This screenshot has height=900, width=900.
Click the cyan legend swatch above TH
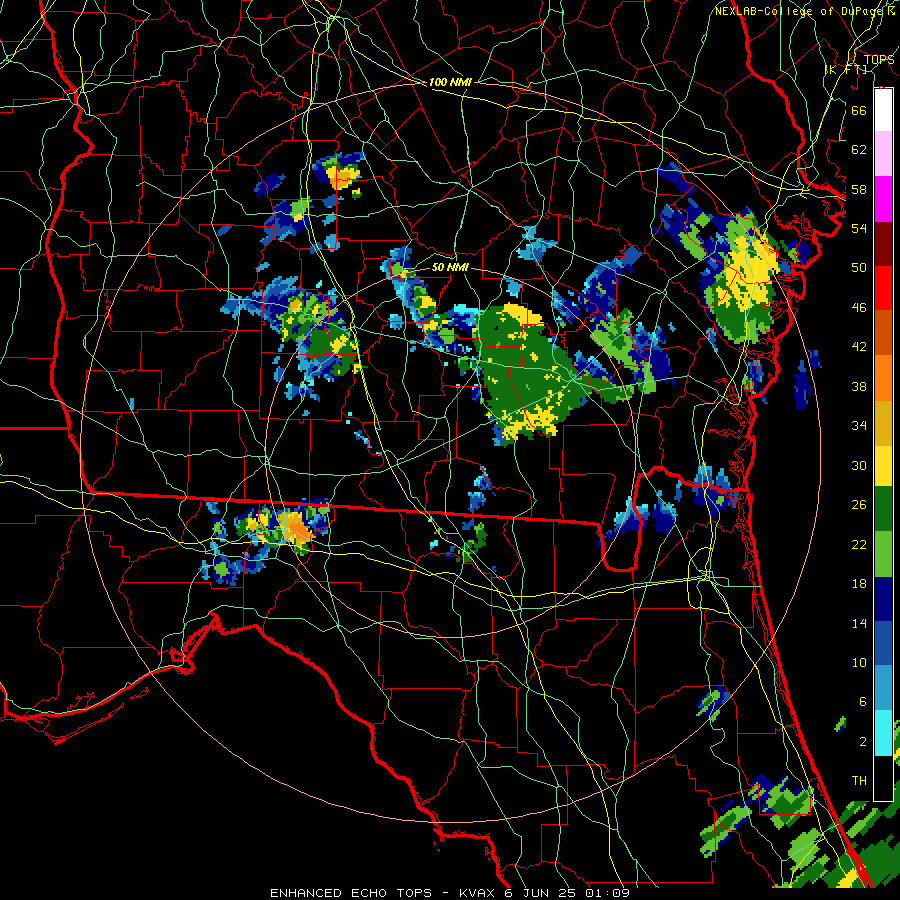(x=883, y=733)
